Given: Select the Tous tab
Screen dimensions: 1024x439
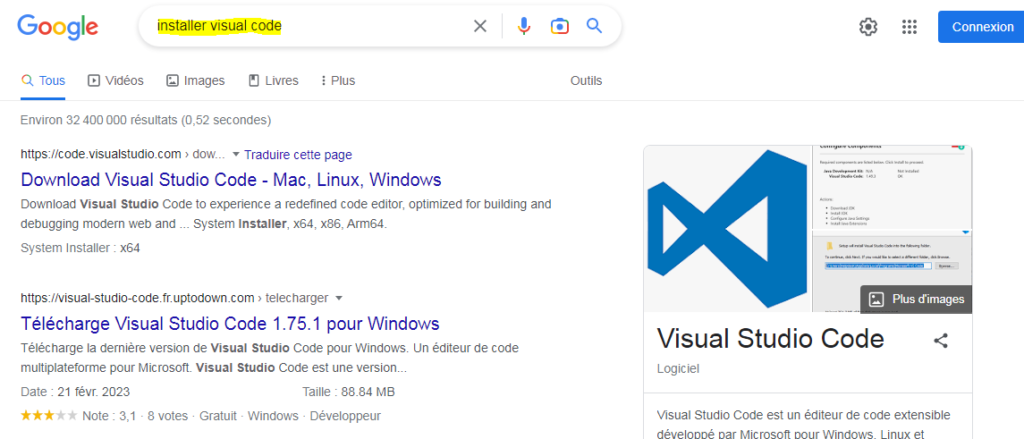Looking at the screenshot, I should click(43, 81).
